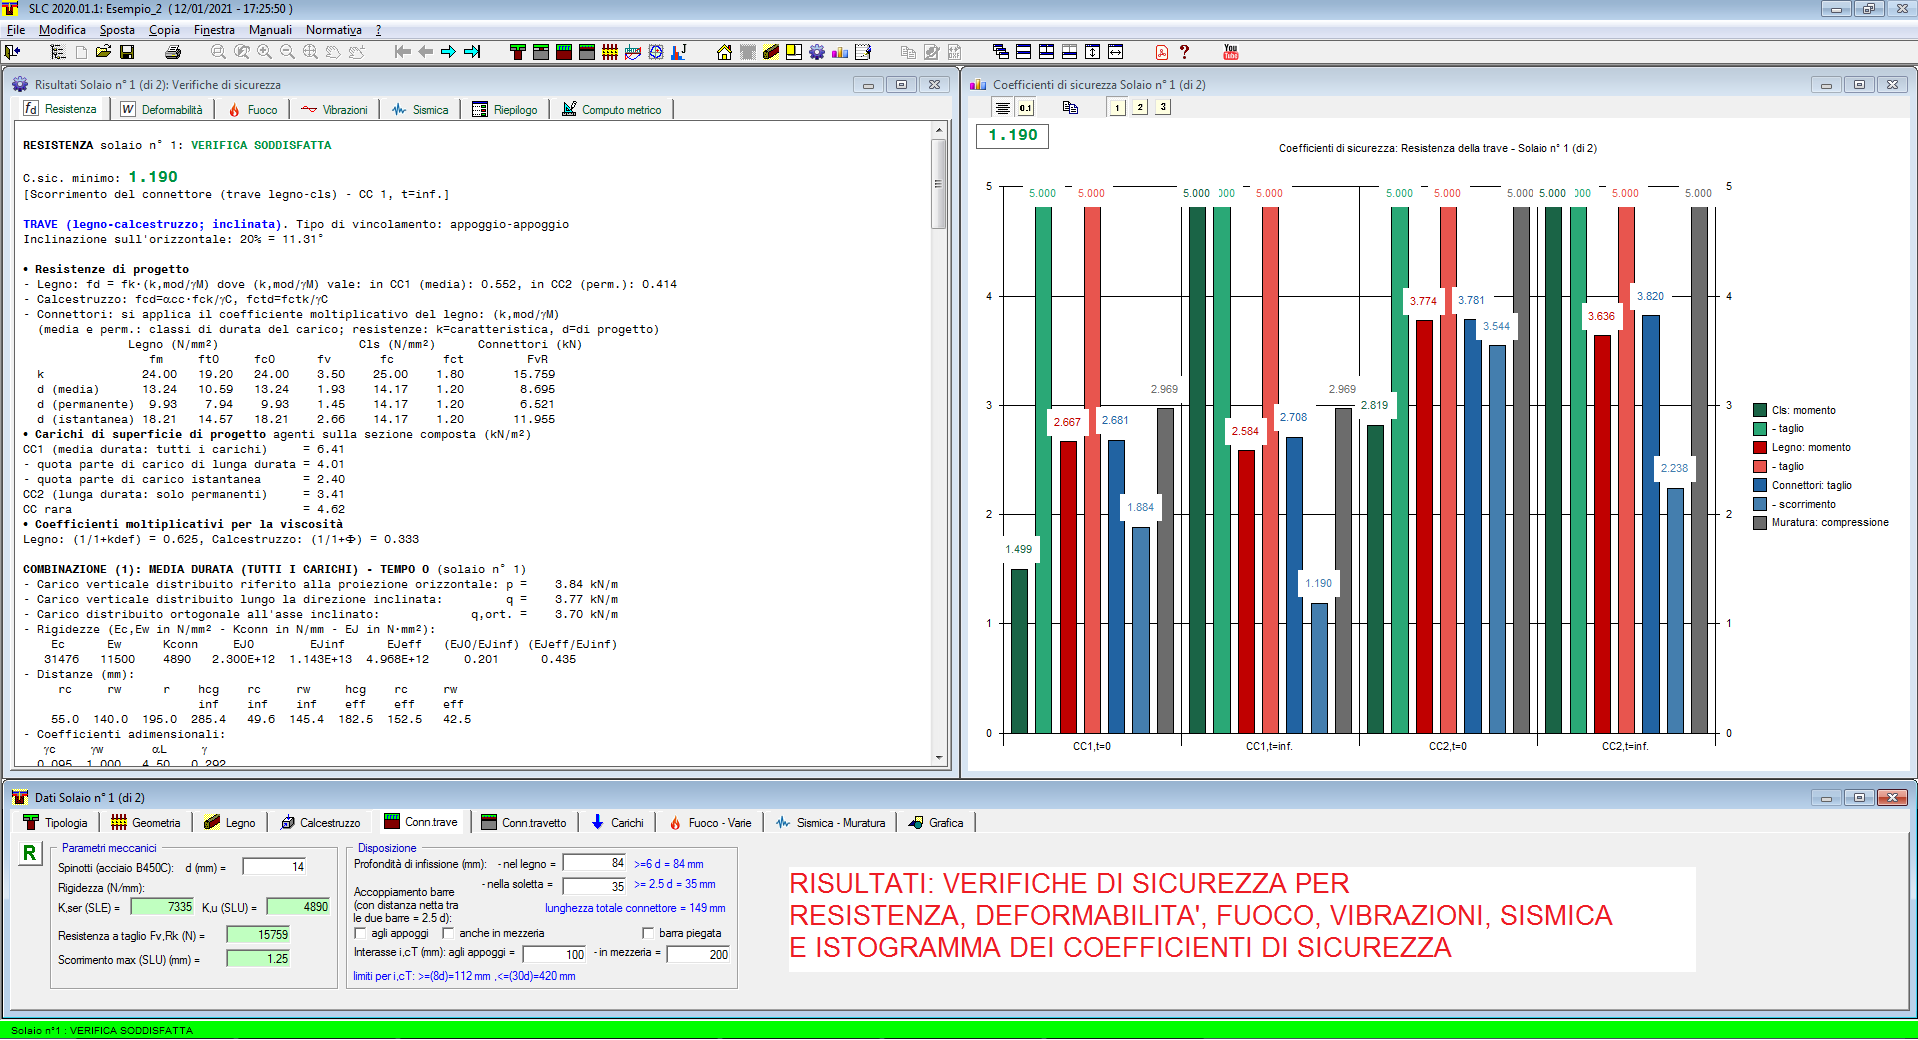Screen dimensions: 1918x1040
Task: Open the Calcestruzzo data tab
Action: [x=320, y=823]
